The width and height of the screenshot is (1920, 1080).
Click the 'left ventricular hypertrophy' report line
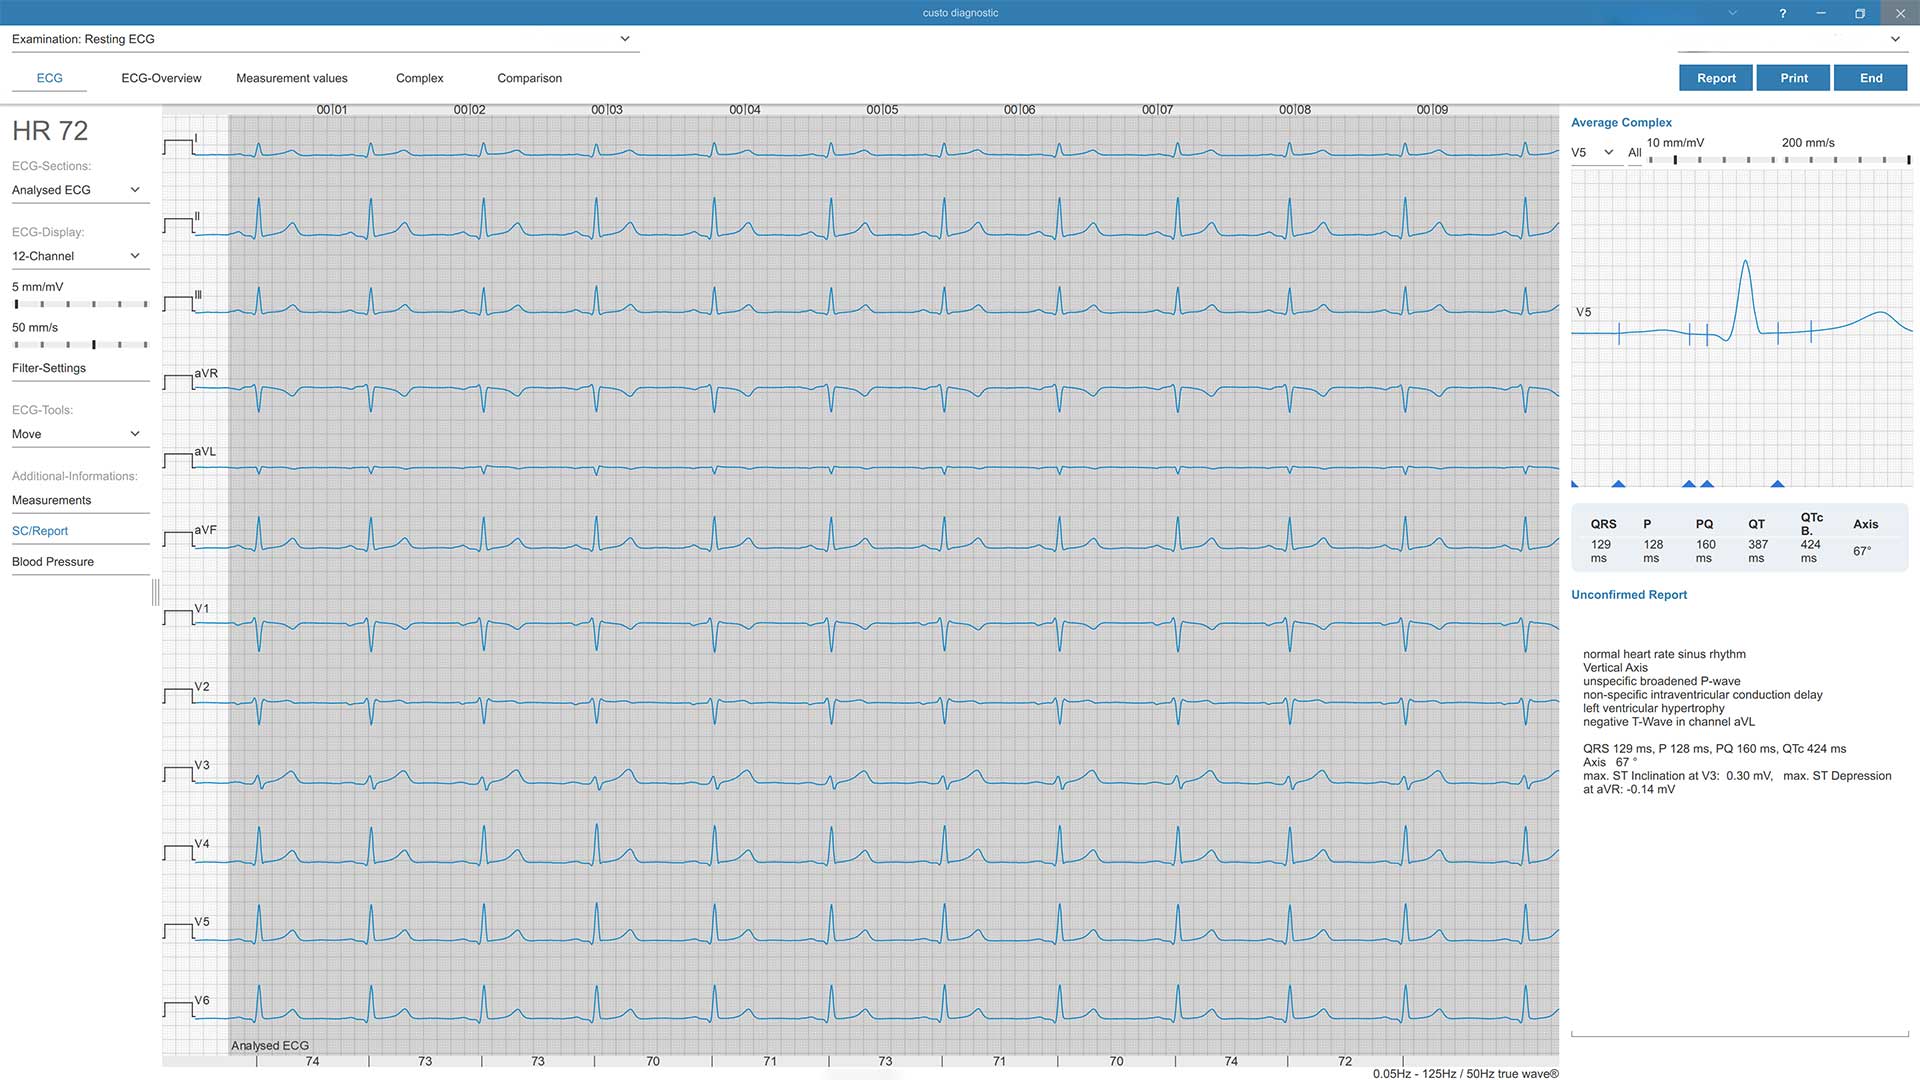coord(1654,708)
